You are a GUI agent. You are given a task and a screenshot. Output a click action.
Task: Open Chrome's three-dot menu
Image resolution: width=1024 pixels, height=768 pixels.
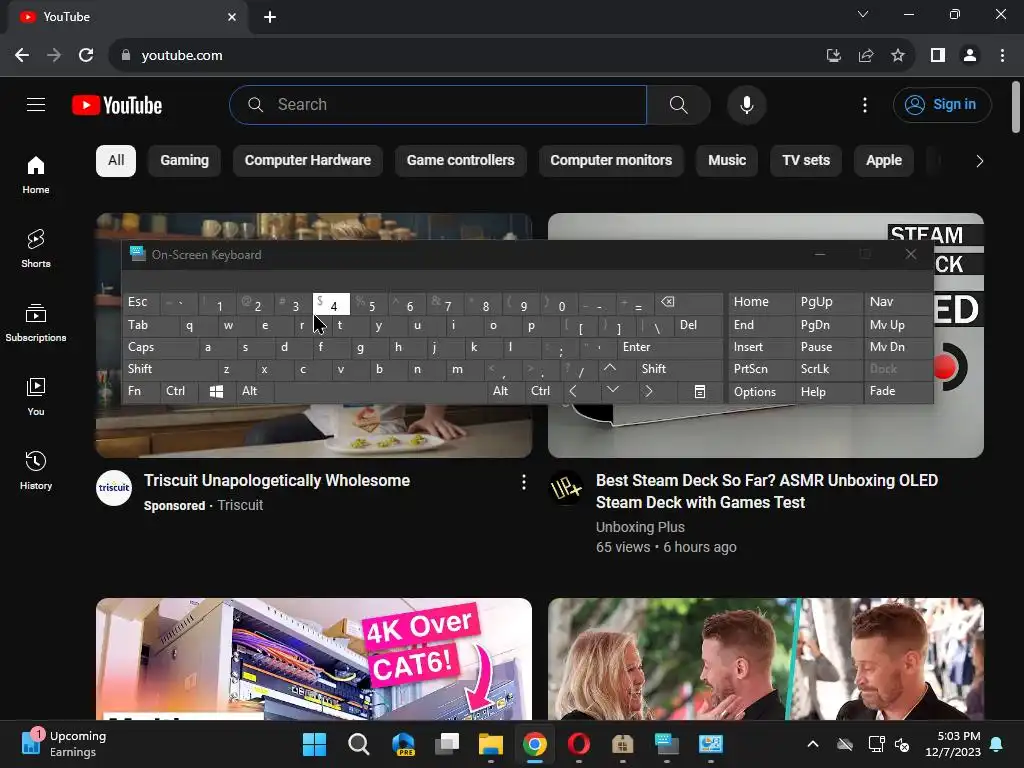click(x=1002, y=56)
